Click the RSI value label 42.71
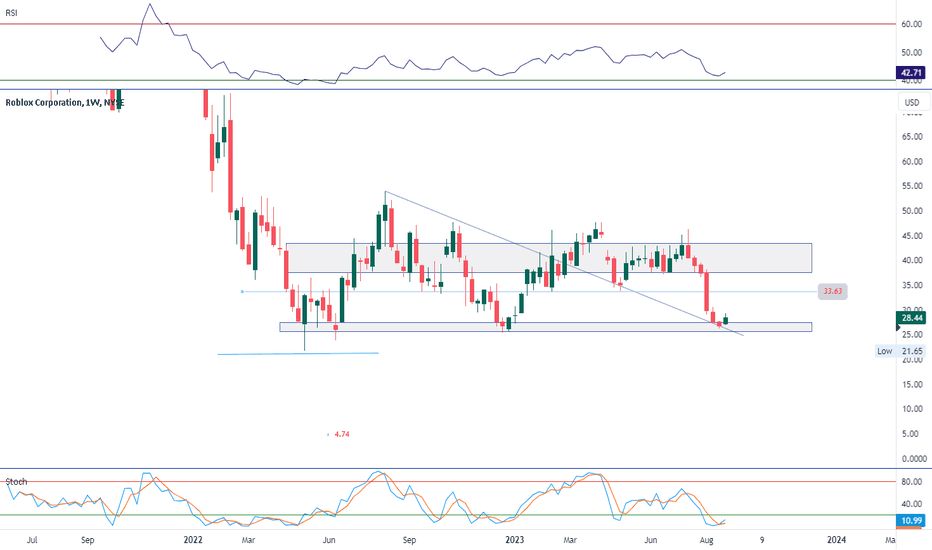The image size is (932, 550). tap(912, 73)
